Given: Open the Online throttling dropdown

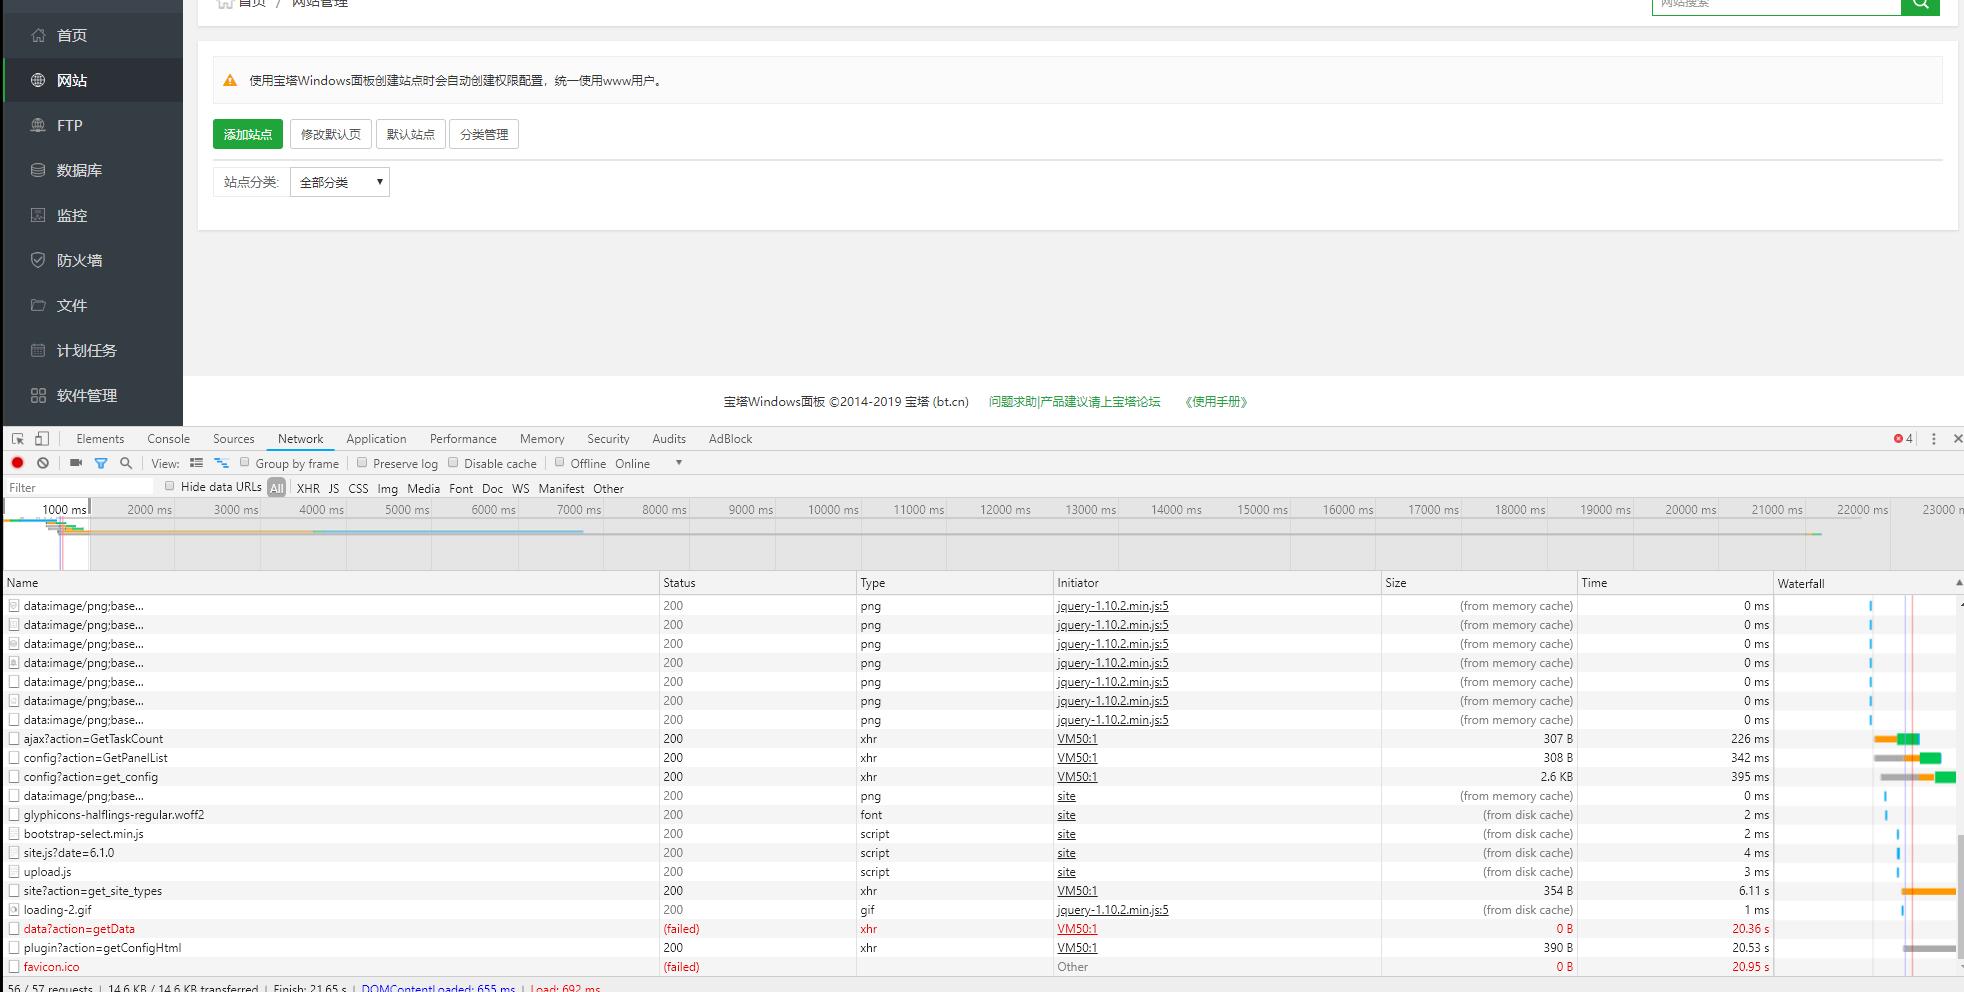Looking at the screenshot, I should (649, 463).
